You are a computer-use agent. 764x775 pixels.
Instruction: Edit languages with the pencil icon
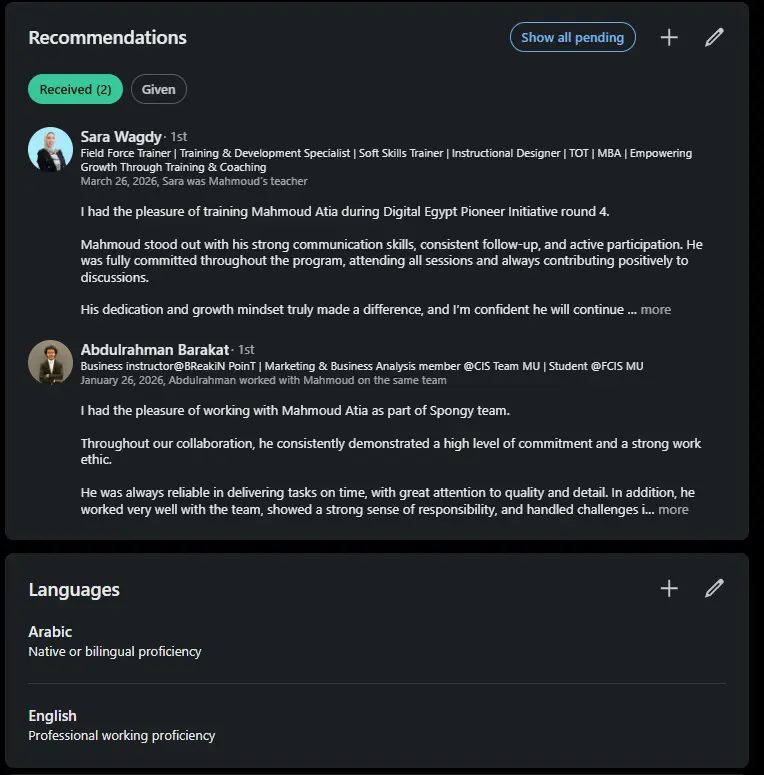pos(714,588)
